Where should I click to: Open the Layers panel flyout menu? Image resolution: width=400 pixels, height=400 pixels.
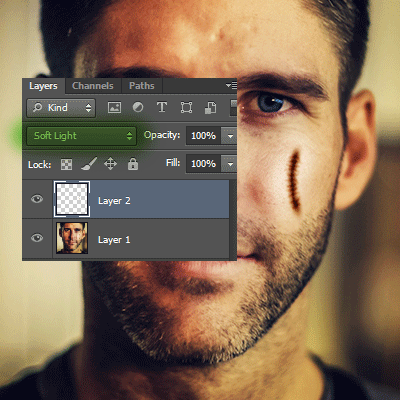(x=231, y=86)
